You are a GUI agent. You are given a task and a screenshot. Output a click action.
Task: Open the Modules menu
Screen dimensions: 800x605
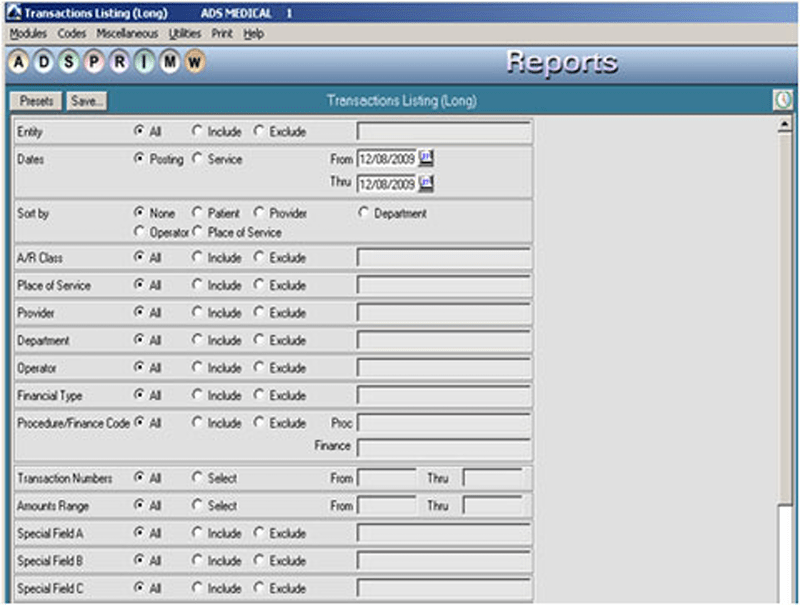coord(28,33)
